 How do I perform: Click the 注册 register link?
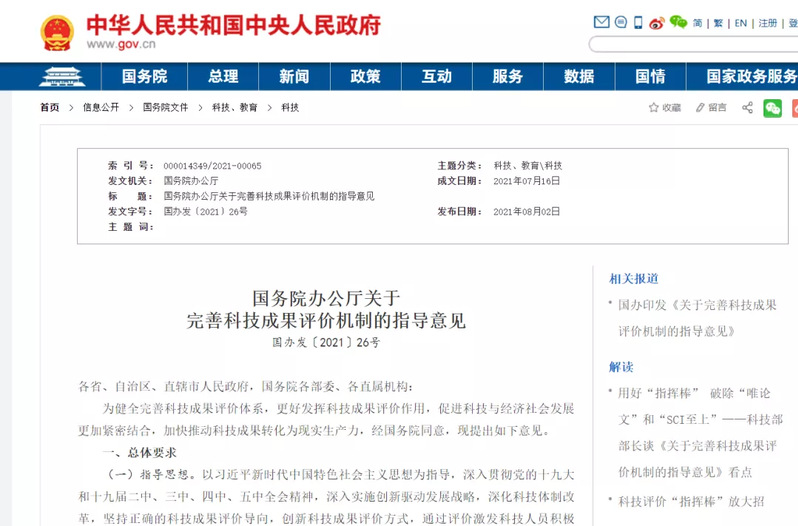click(x=767, y=23)
